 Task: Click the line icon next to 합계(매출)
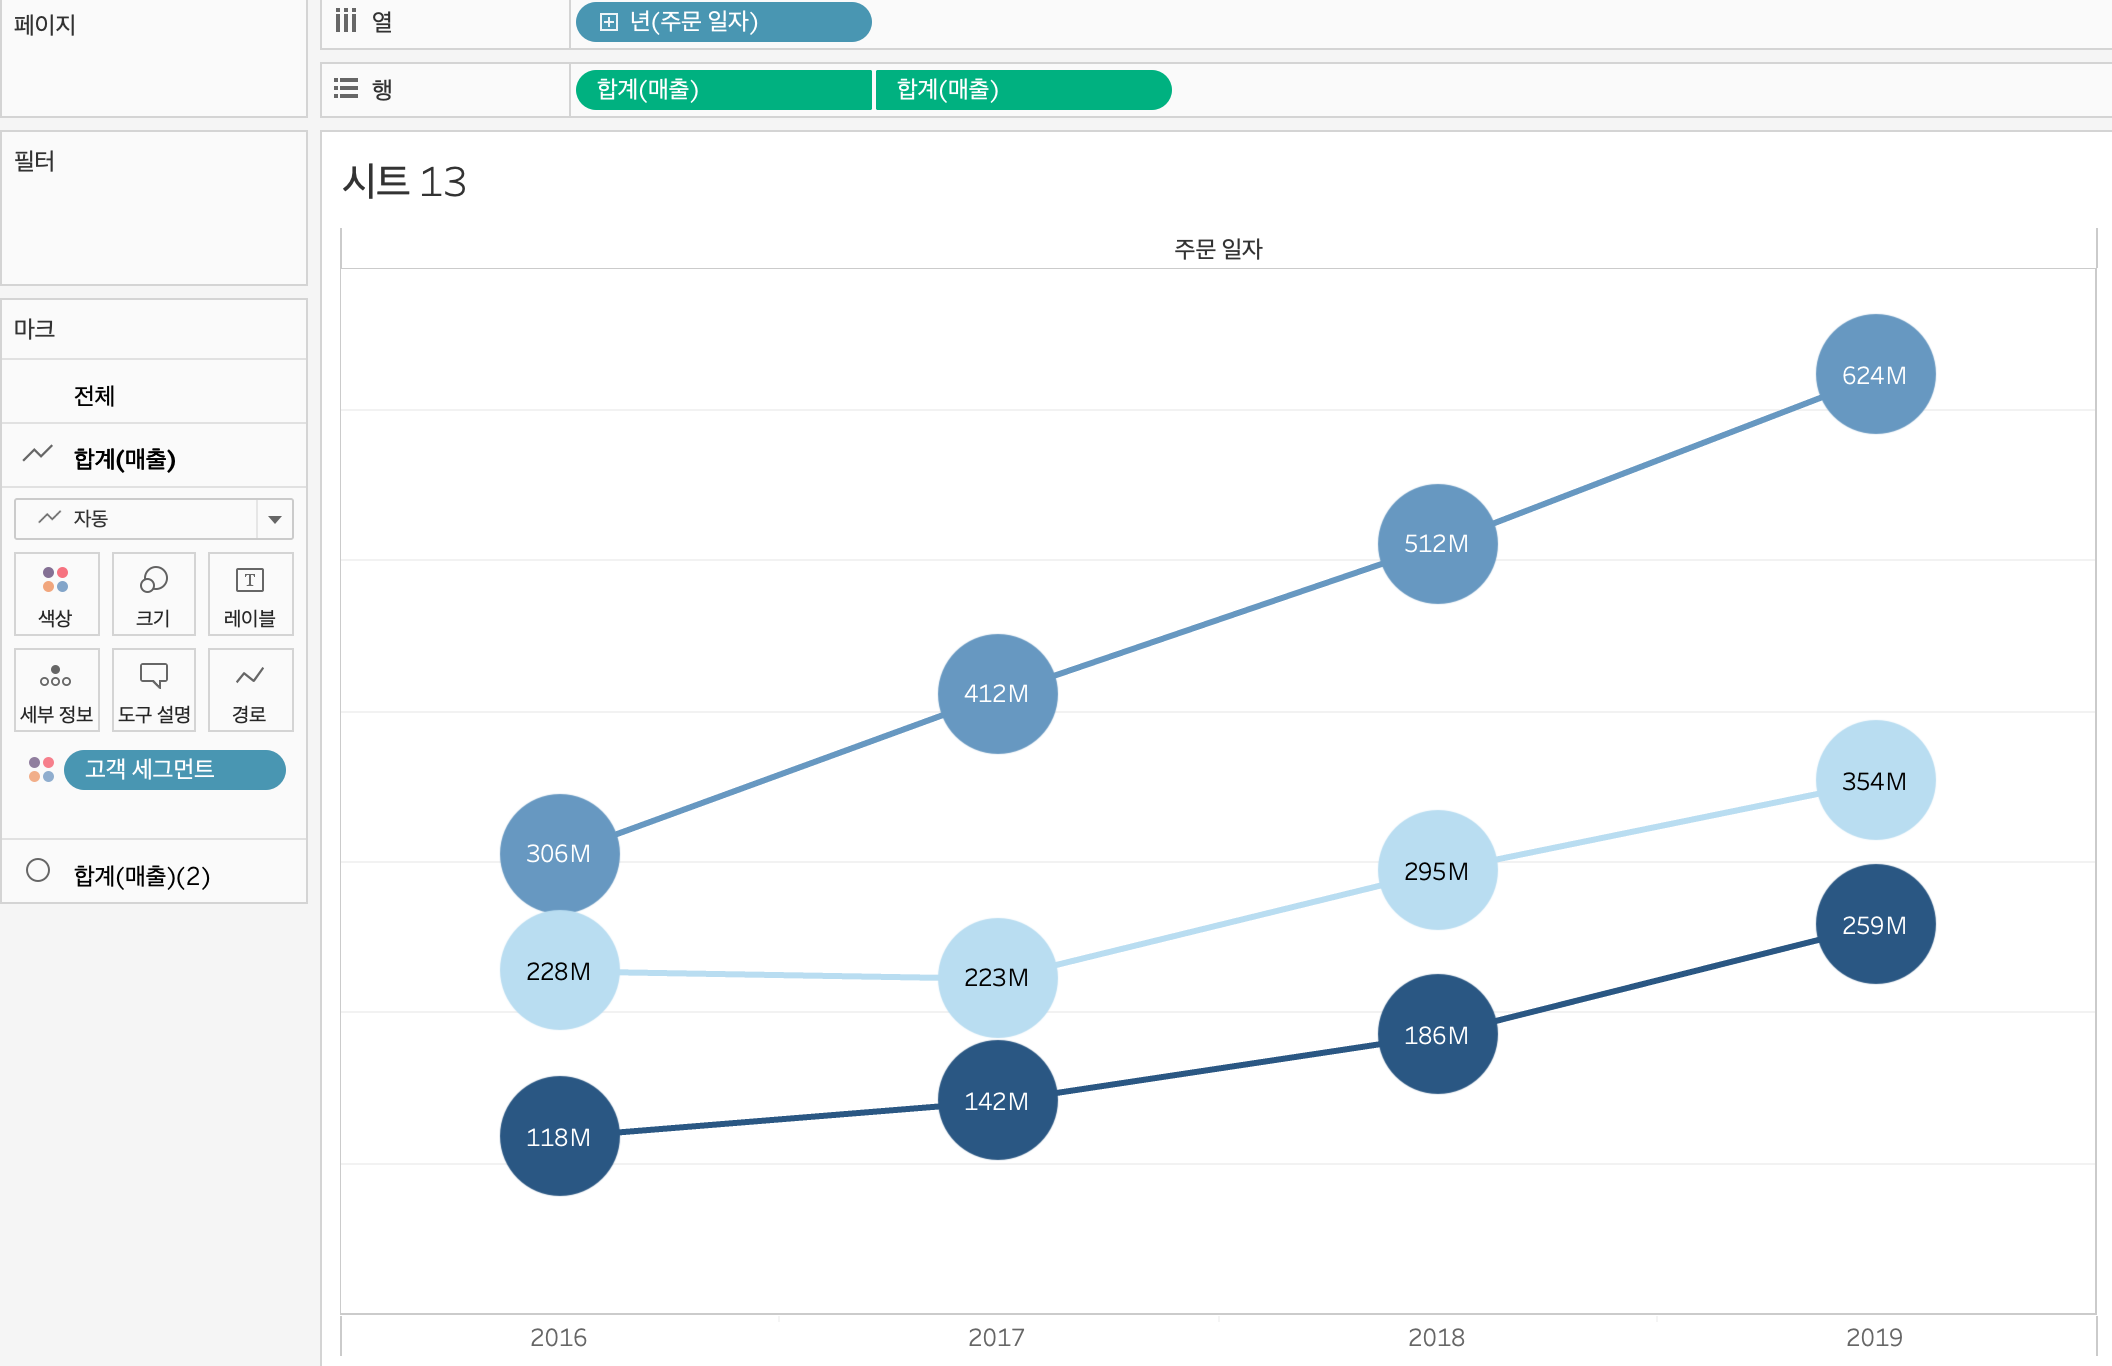click(x=38, y=454)
